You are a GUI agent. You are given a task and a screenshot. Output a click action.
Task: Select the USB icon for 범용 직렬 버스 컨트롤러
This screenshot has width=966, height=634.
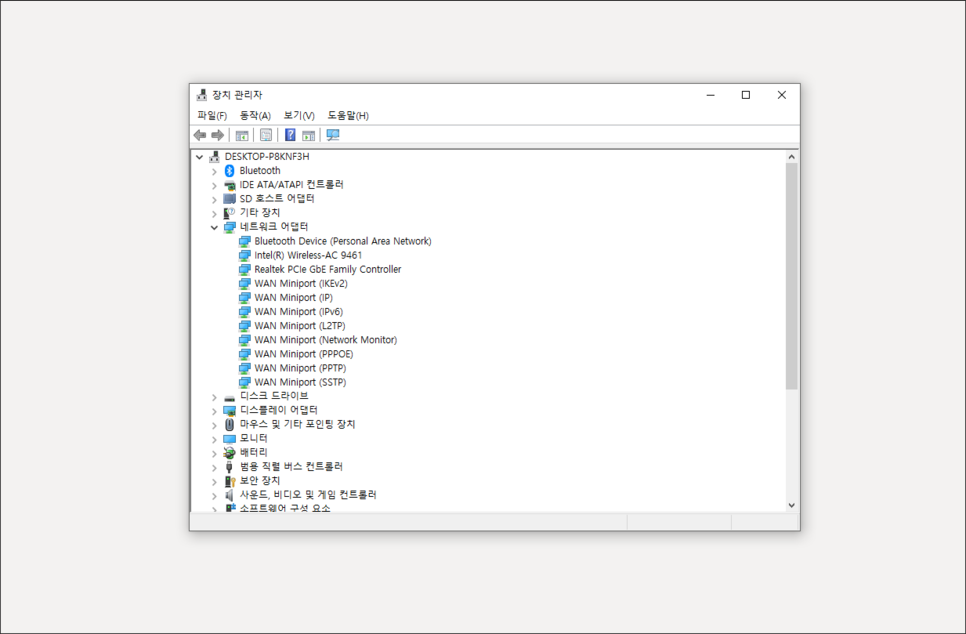(229, 467)
